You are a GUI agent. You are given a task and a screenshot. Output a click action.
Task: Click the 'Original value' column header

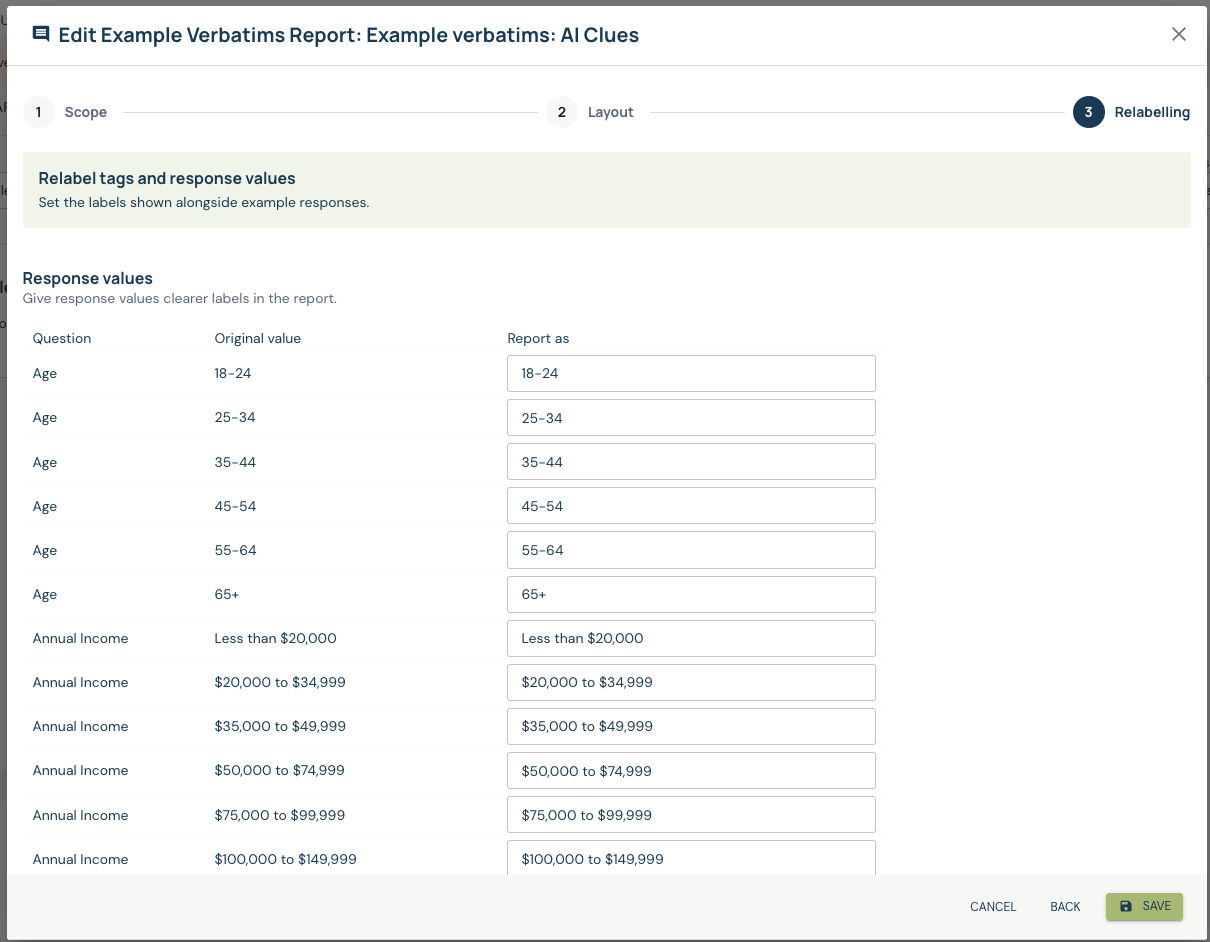coord(258,338)
